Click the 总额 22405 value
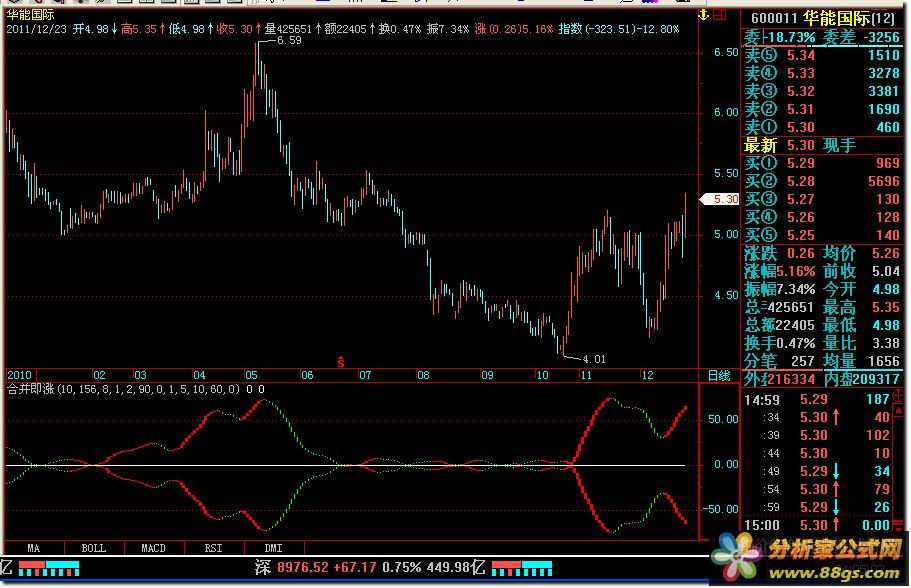This screenshot has height=588, width=911. click(795, 325)
